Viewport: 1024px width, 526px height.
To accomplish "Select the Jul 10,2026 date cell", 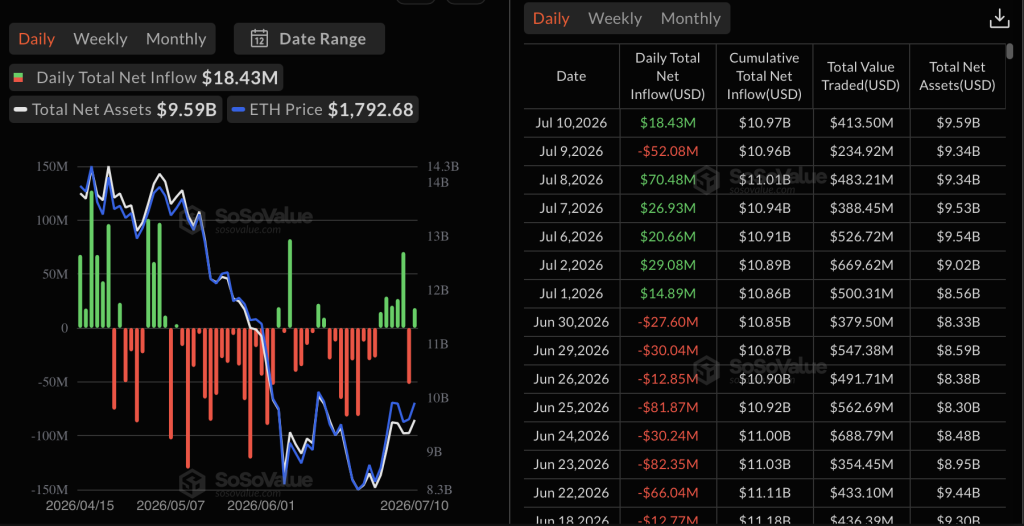I will coord(571,123).
